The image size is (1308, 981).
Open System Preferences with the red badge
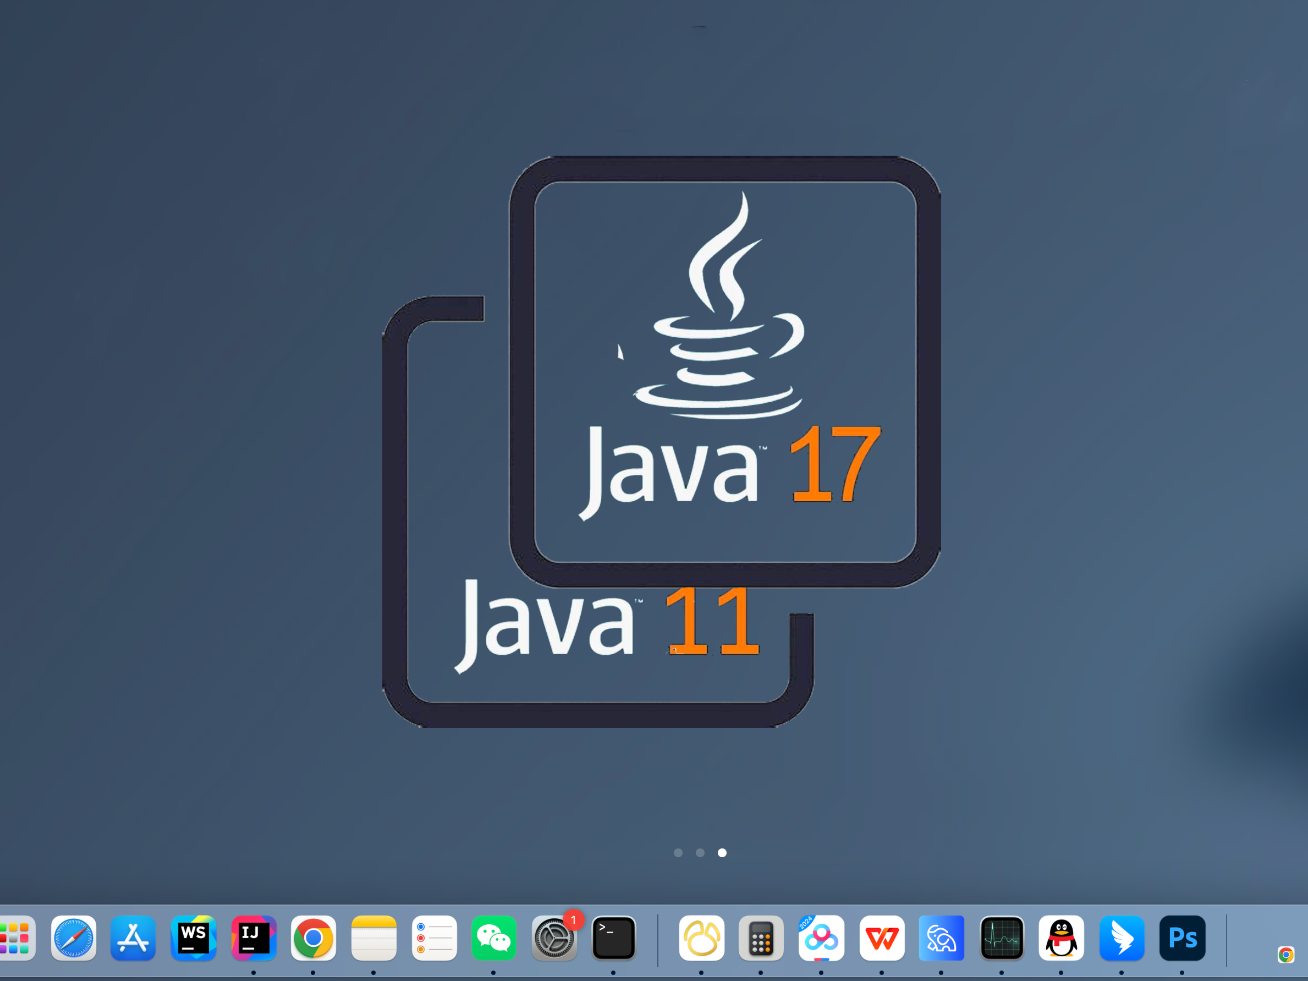(554, 938)
